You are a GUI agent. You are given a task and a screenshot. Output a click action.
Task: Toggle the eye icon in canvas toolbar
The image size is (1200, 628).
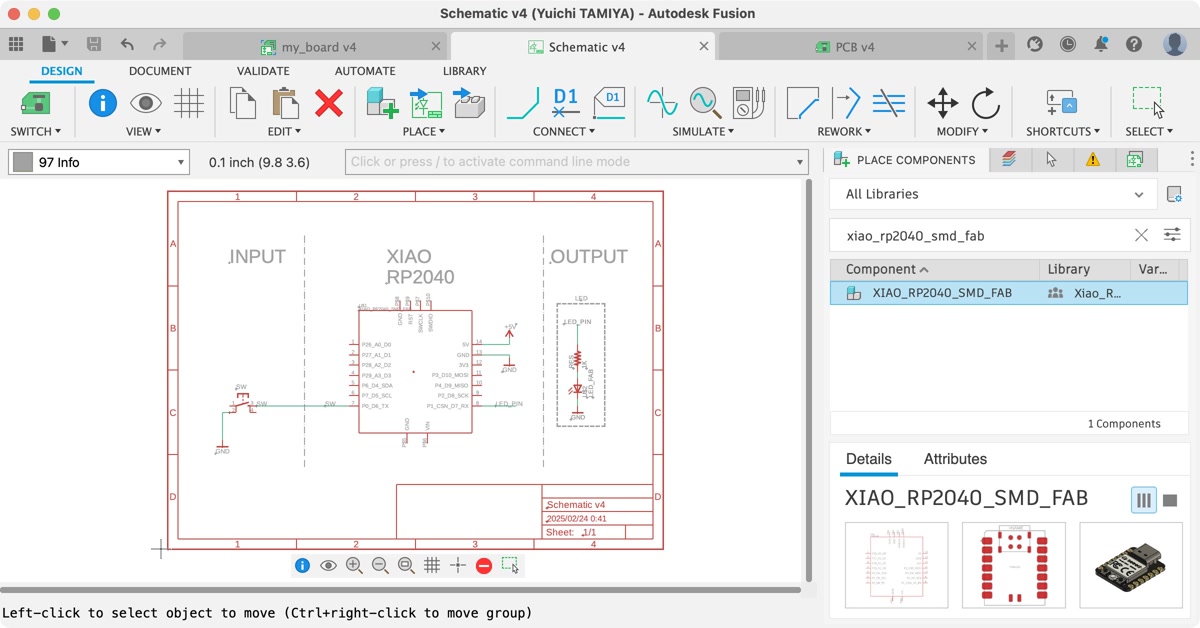pyautogui.click(x=328, y=565)
